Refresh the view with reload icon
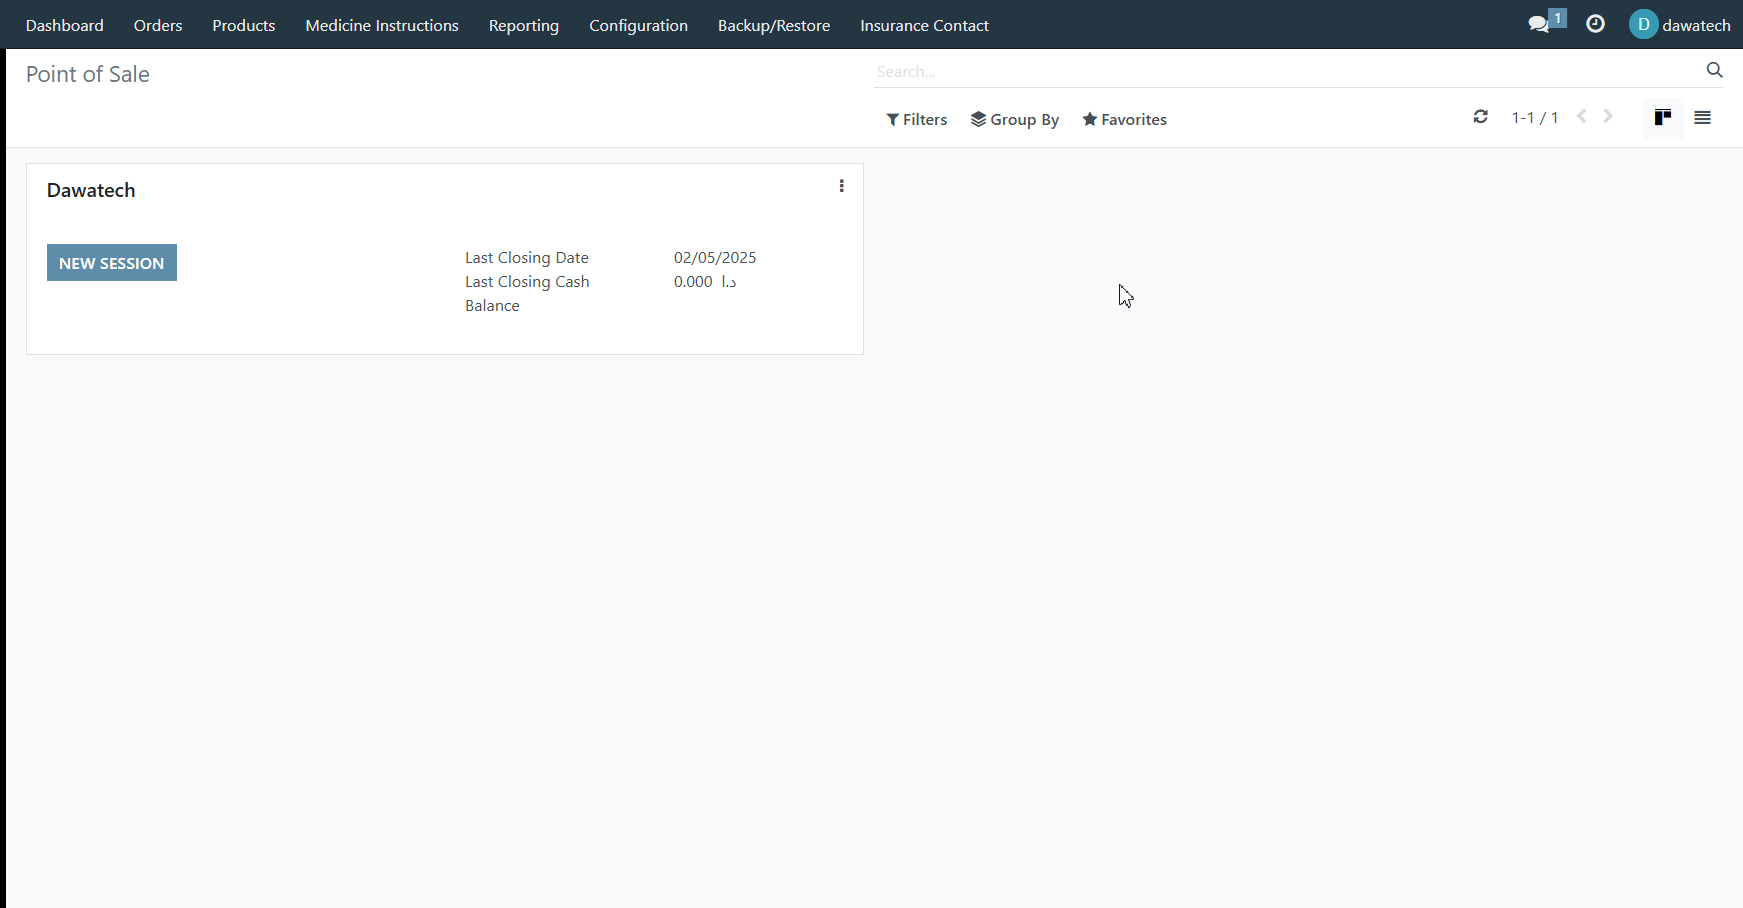The image size is (1743, 908). pyautogui.click(x=1481, y=117)
